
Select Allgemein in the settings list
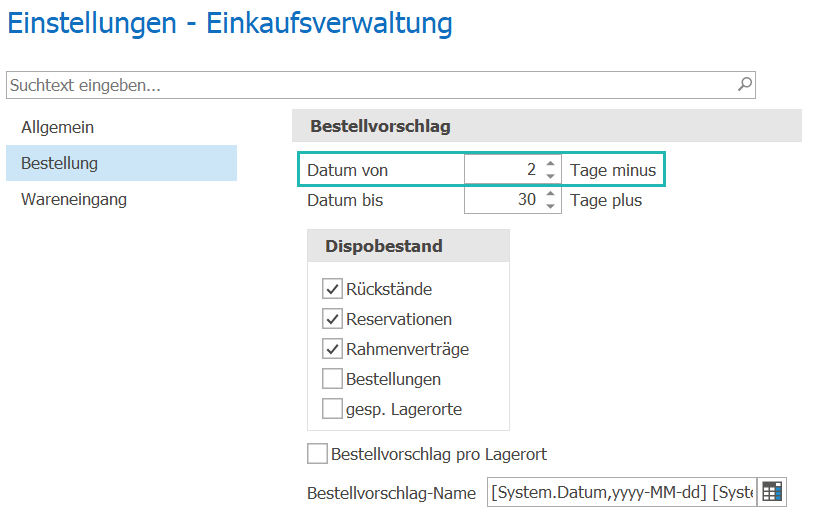click(x=58, y=127)
